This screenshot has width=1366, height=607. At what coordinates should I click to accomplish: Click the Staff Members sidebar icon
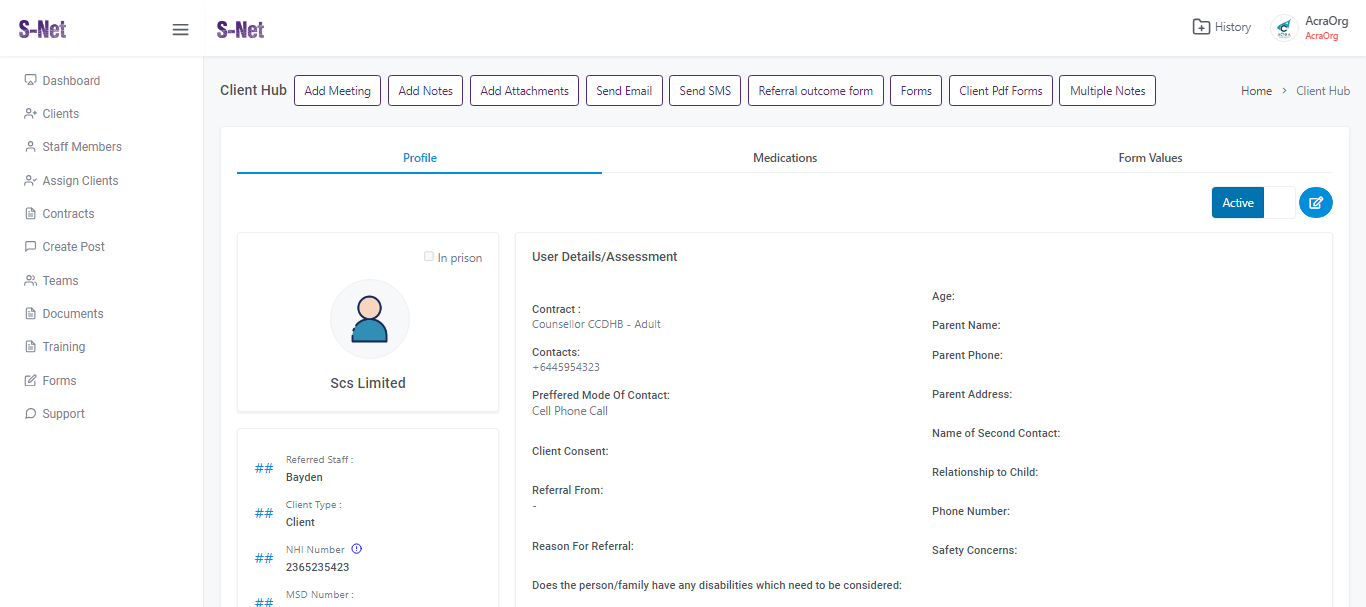click(31, 147)
